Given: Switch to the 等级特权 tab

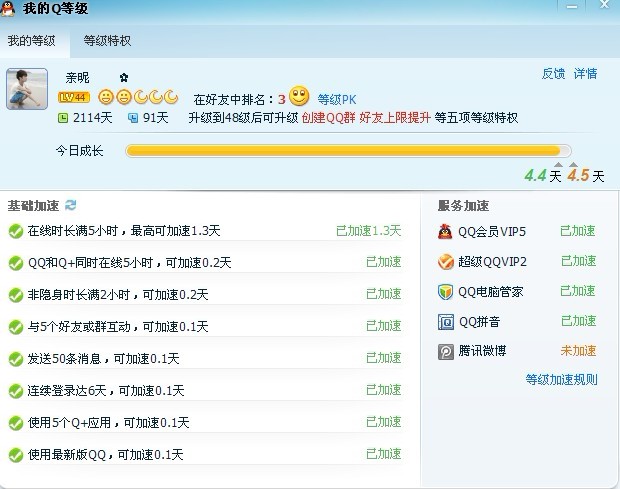Looking at the screenshot, I should (107, 41).
